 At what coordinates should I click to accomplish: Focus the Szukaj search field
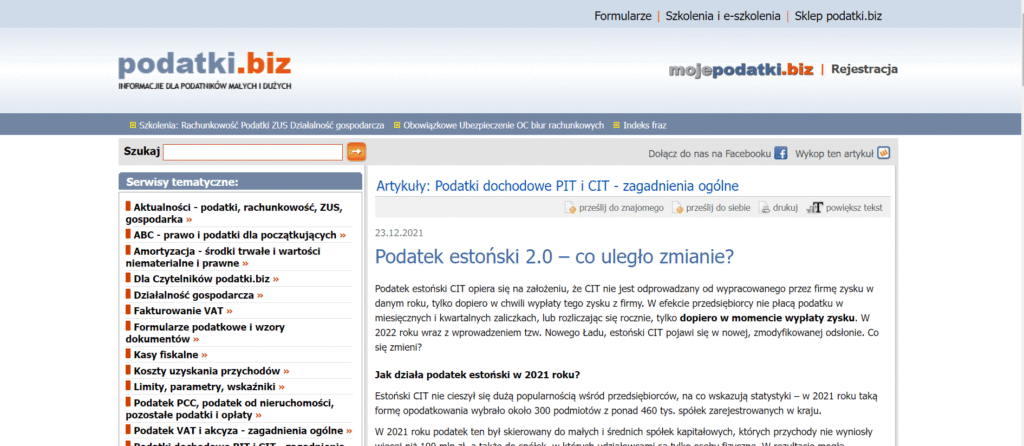tap(253, 152)
